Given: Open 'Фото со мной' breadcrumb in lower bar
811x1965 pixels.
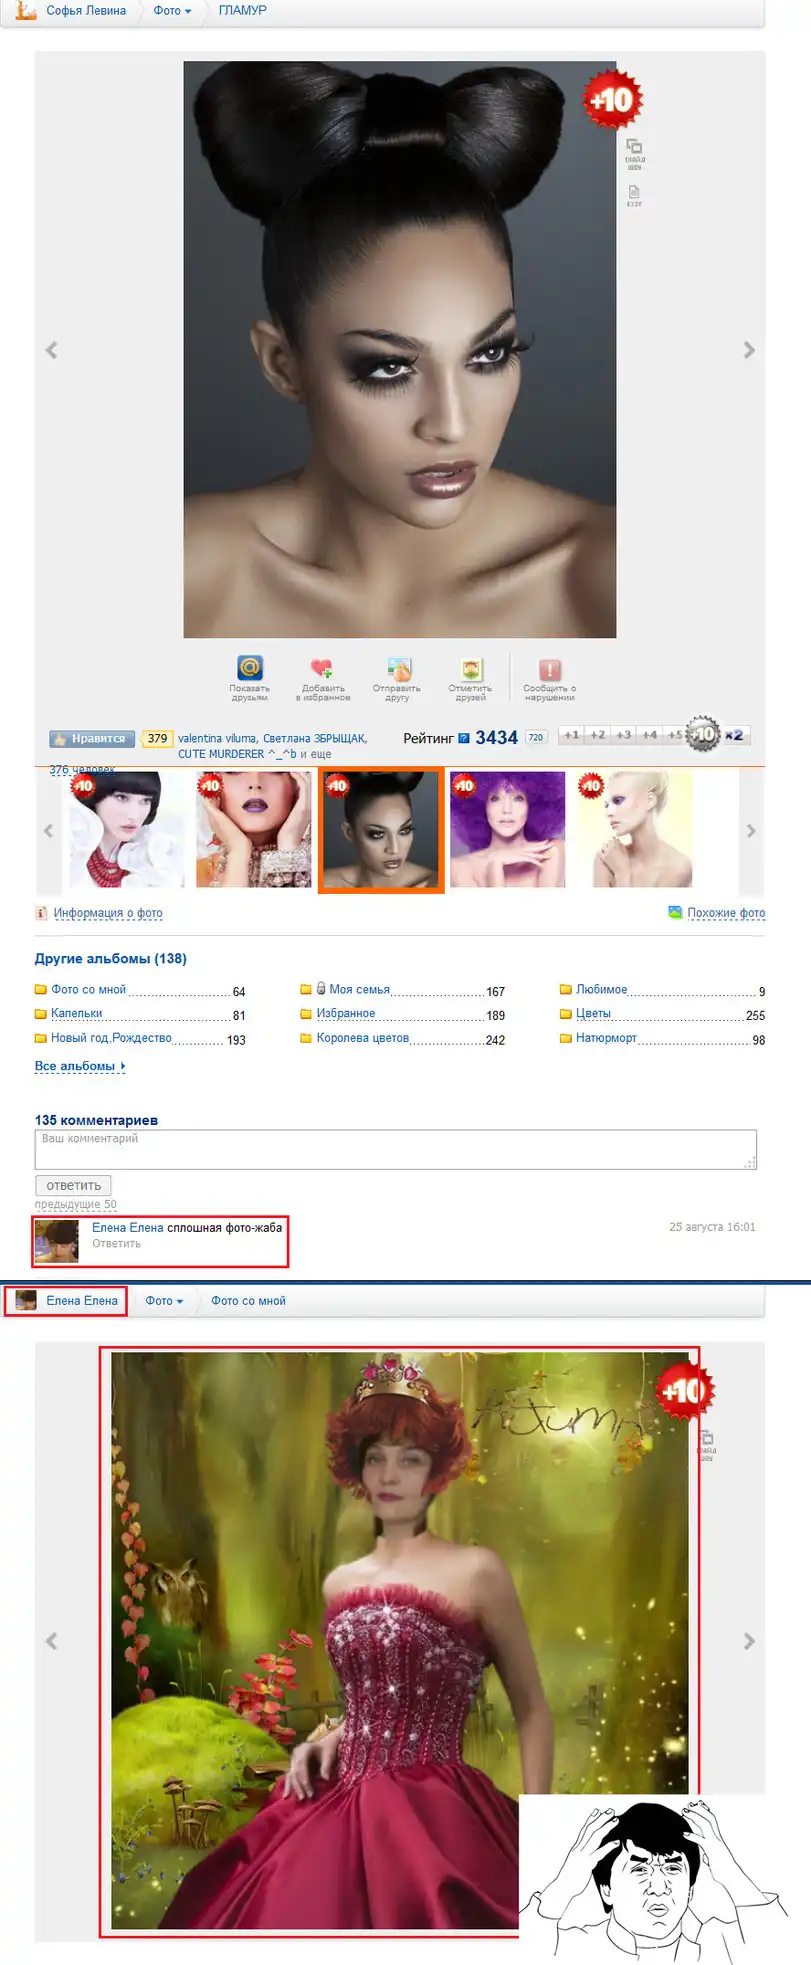Looking at the screenshot, I should click(248, 1301).
